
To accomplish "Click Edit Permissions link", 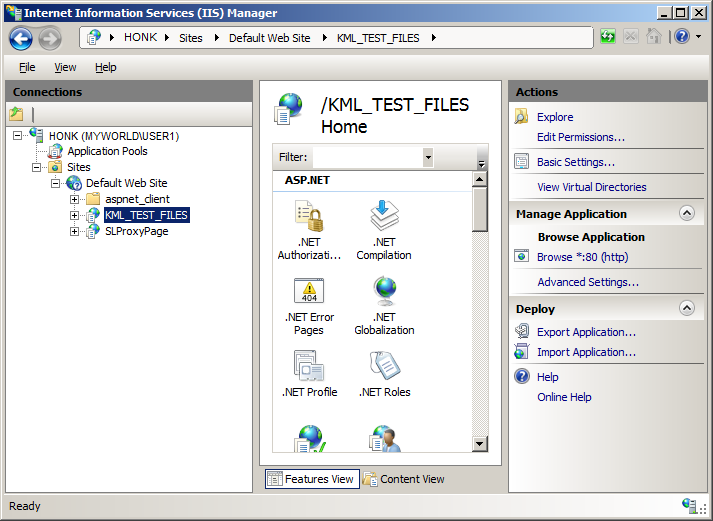I will coord(581,137).
